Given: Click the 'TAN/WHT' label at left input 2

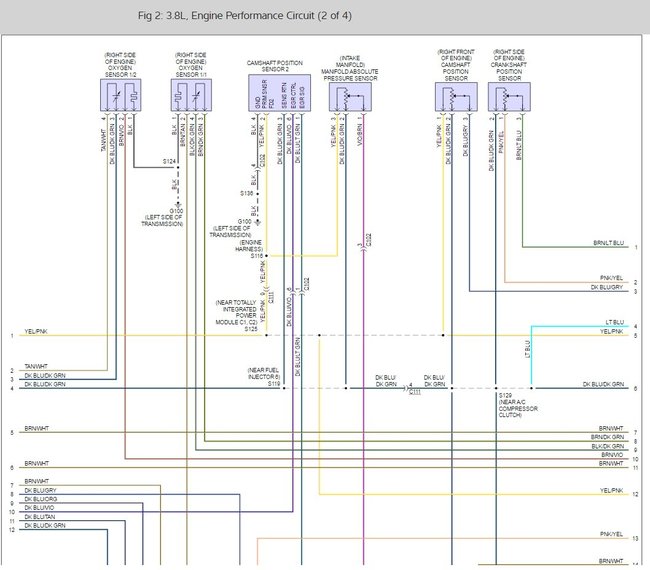Looking at the screenshot, I should tap(36, 366).
